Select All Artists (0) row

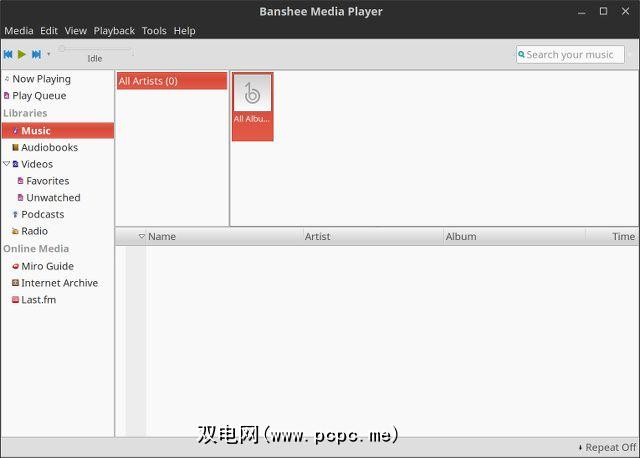coord(172,81)
